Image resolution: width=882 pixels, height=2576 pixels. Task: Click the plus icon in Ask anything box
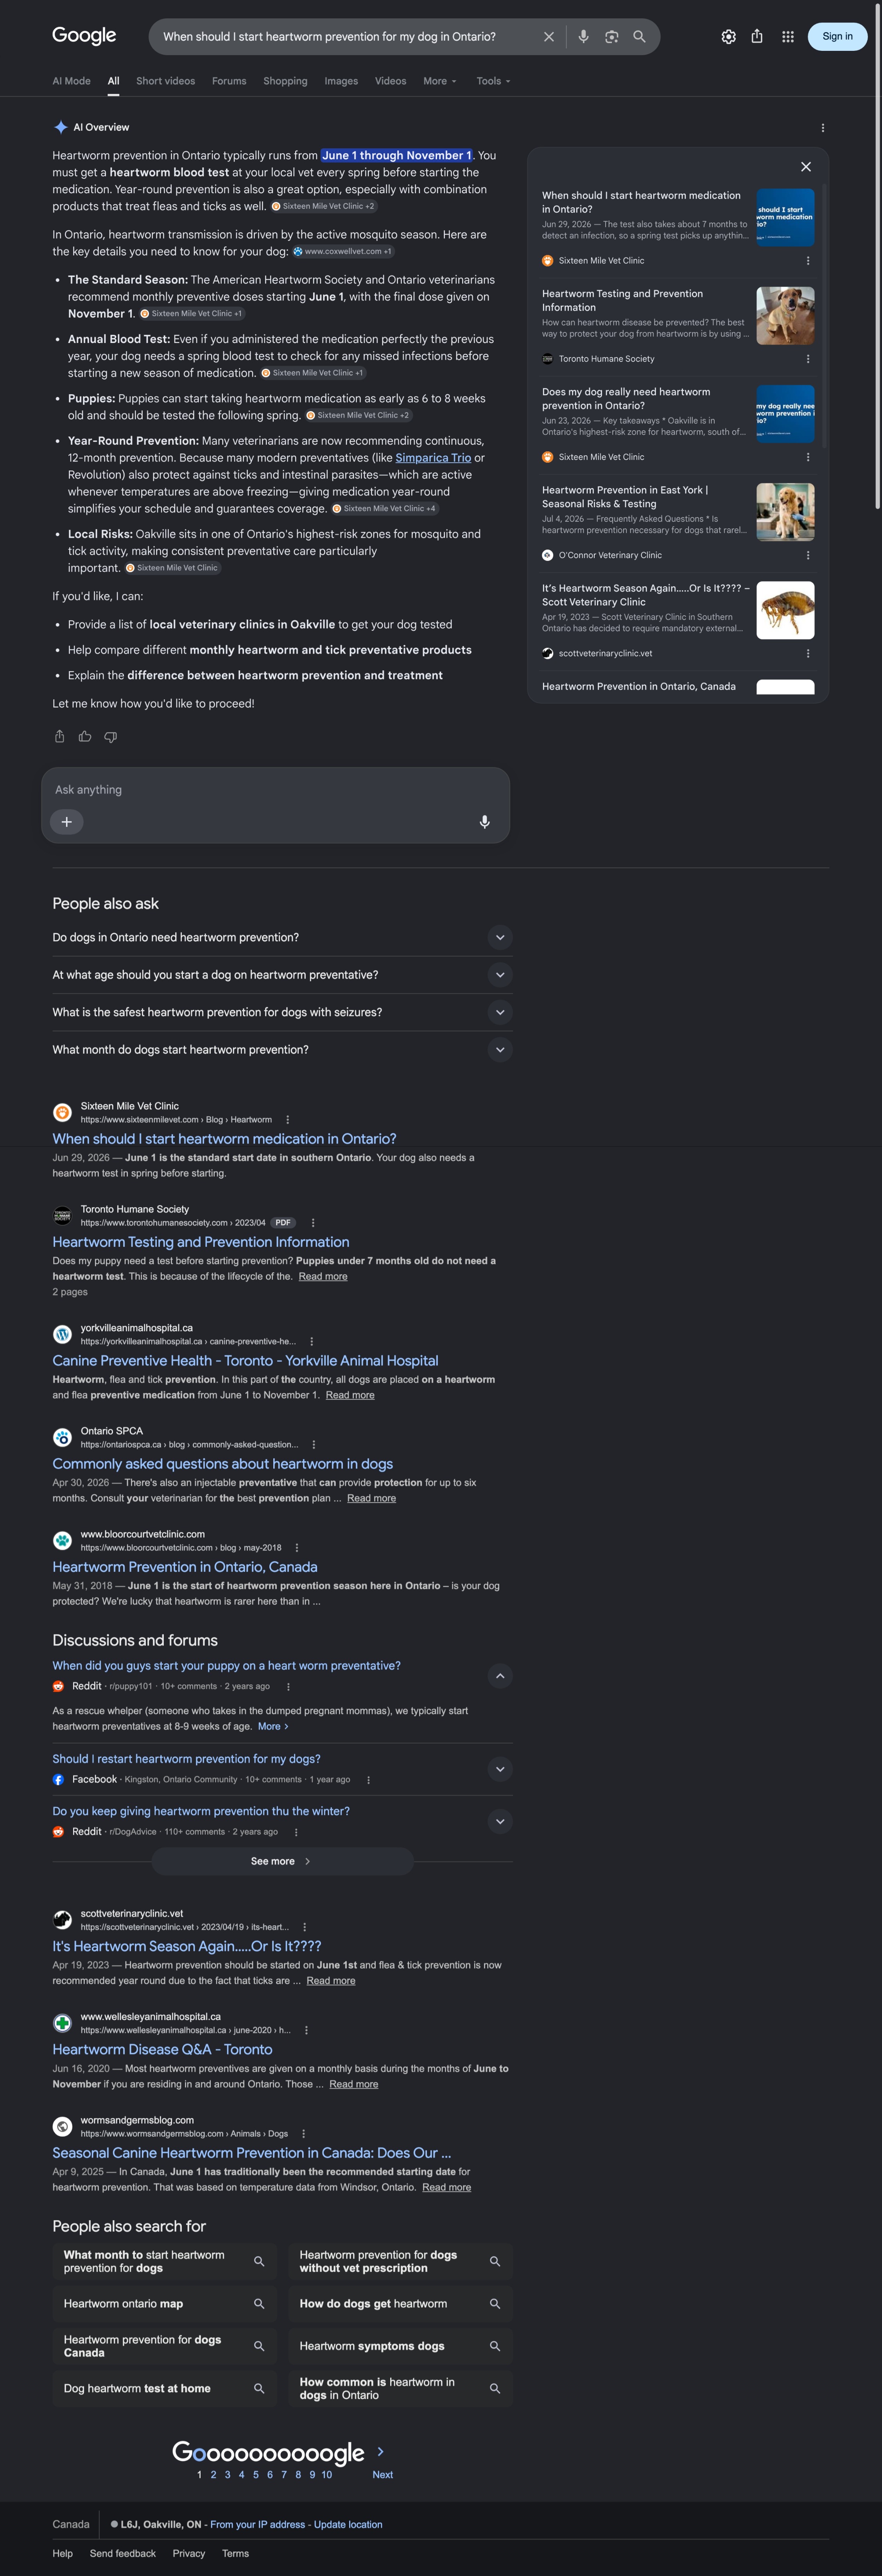67,822
